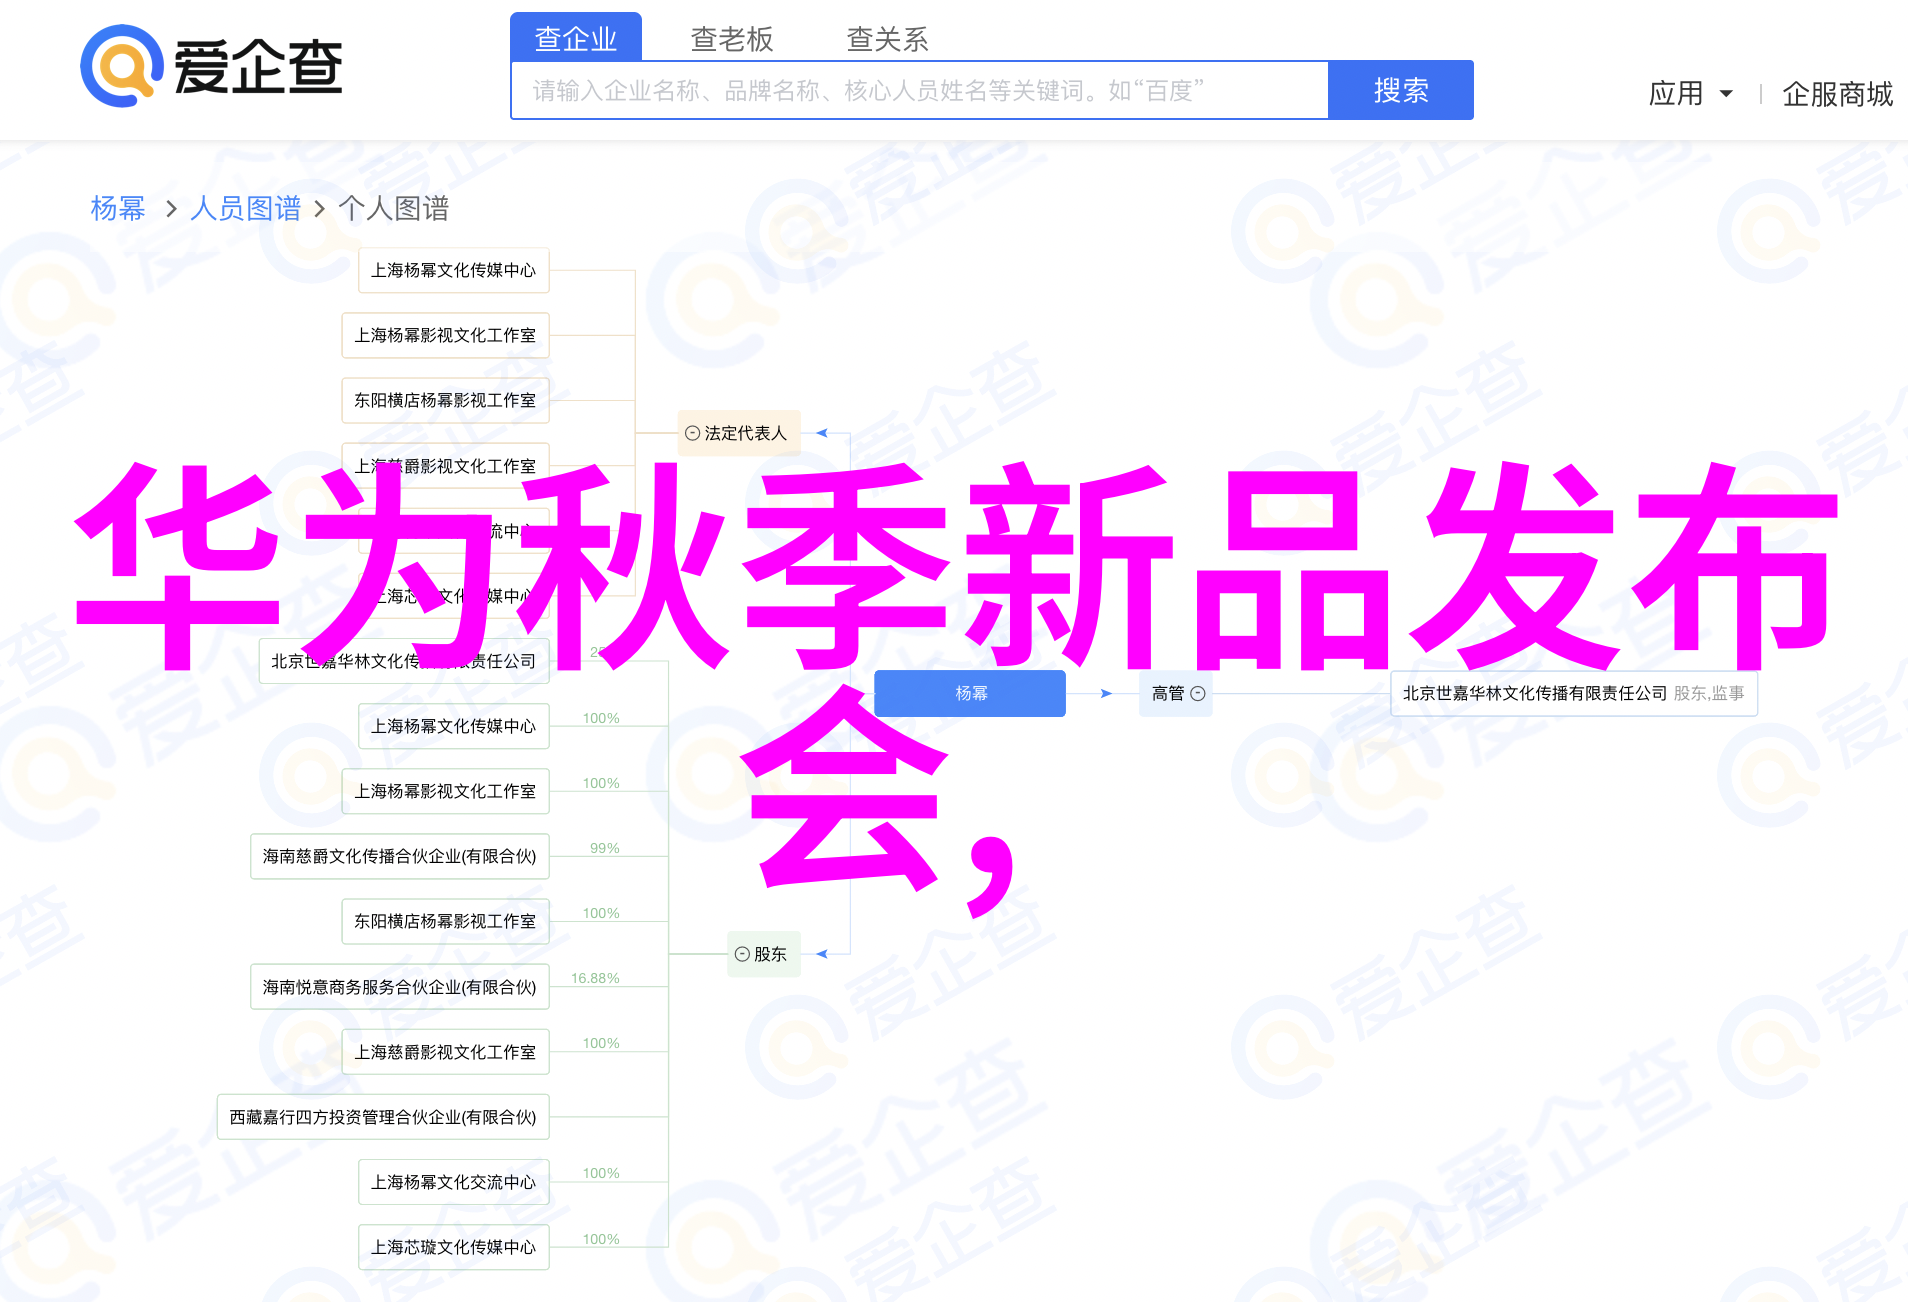Viewport: 1908px width, 1302px height.
Task: Open shareholder 上海杨幂影视文化工作室 100% node
Action: pyautogui.click(x=446, y=791)
